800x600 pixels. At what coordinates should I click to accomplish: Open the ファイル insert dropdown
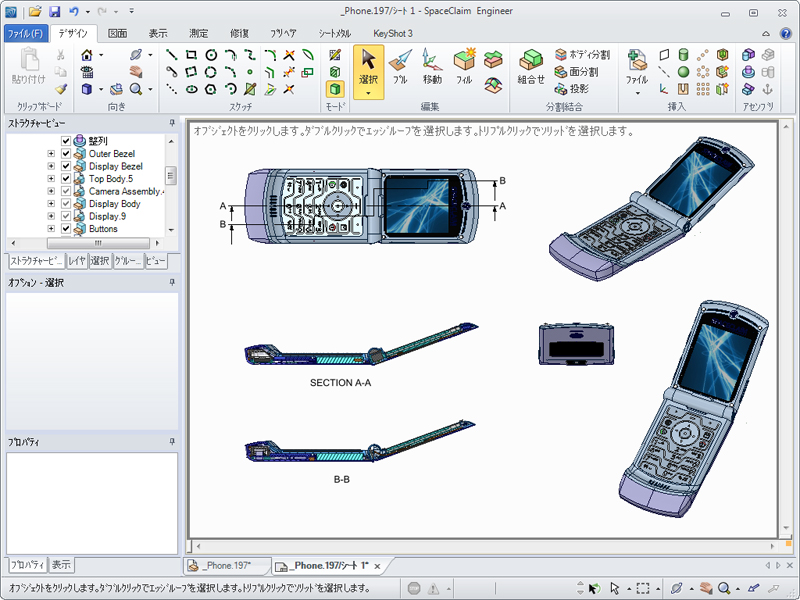click(636, 92)
